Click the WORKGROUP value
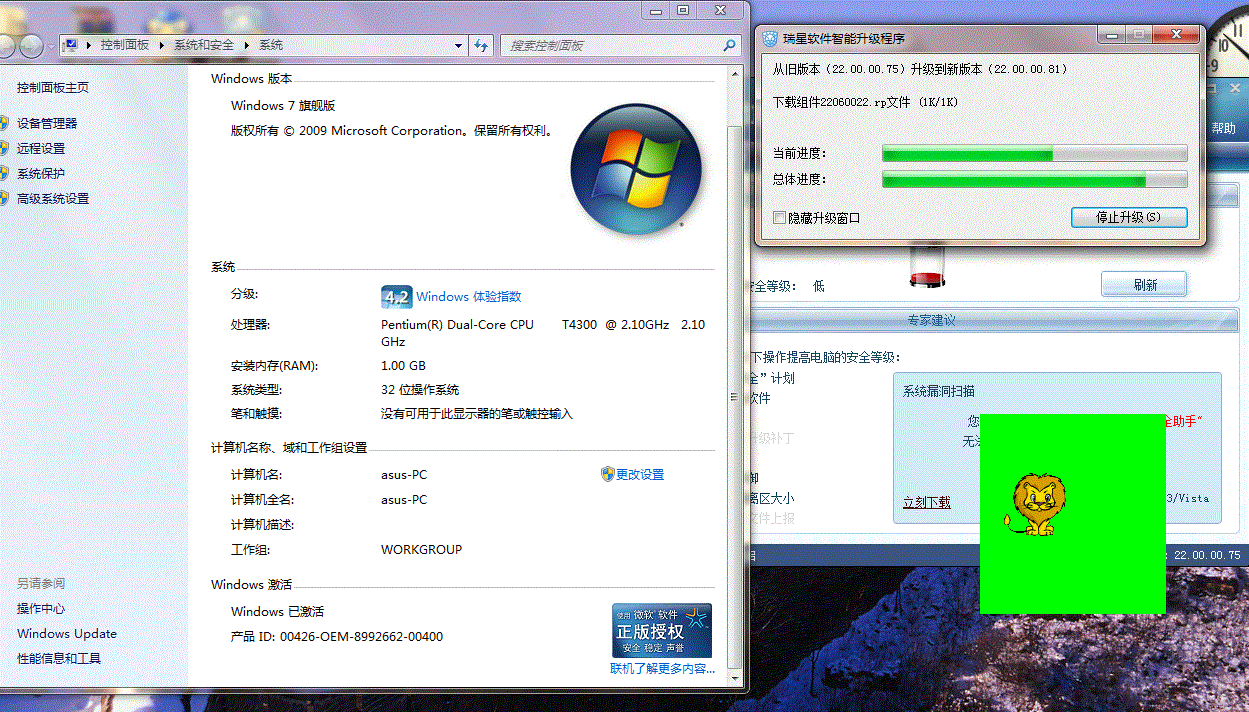 421,550
